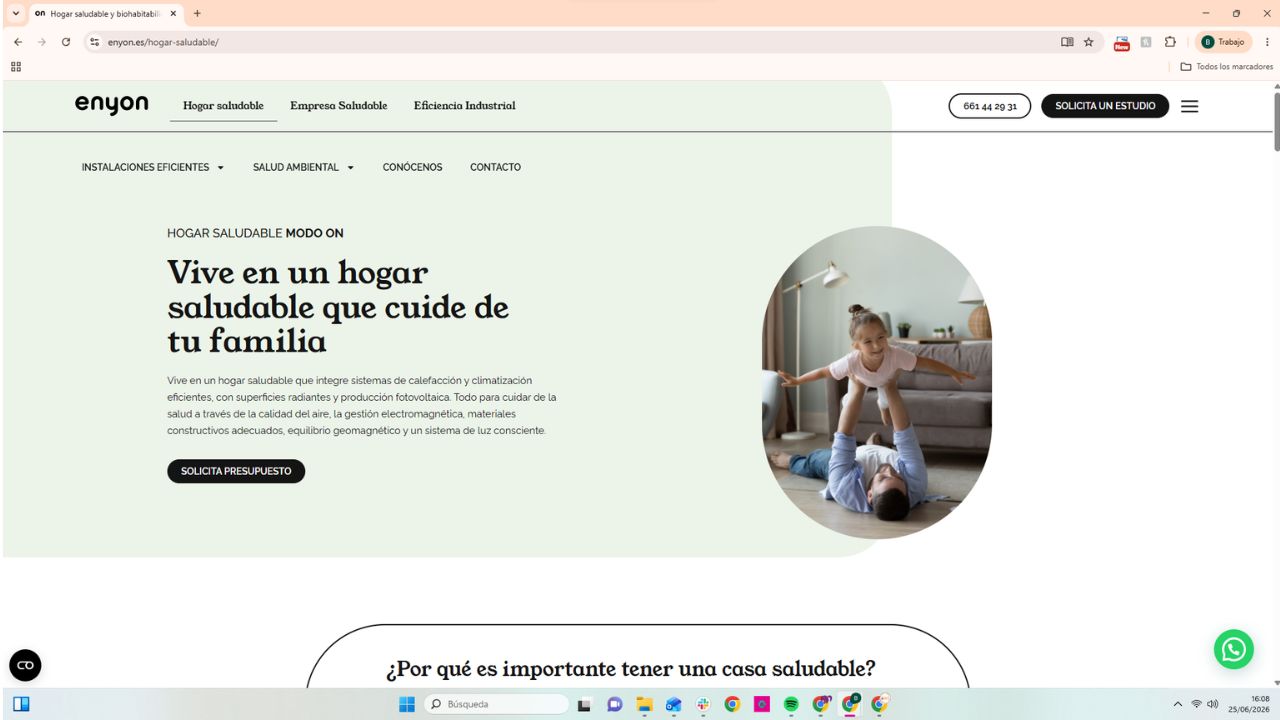Reload the page
Screen dimensions: 1280x720
tap(66, 42)
